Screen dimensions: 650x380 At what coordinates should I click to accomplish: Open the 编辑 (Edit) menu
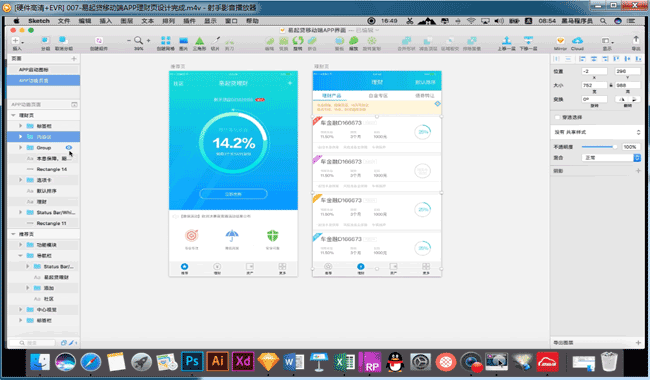pyautogui.click(x=85, y=21)
